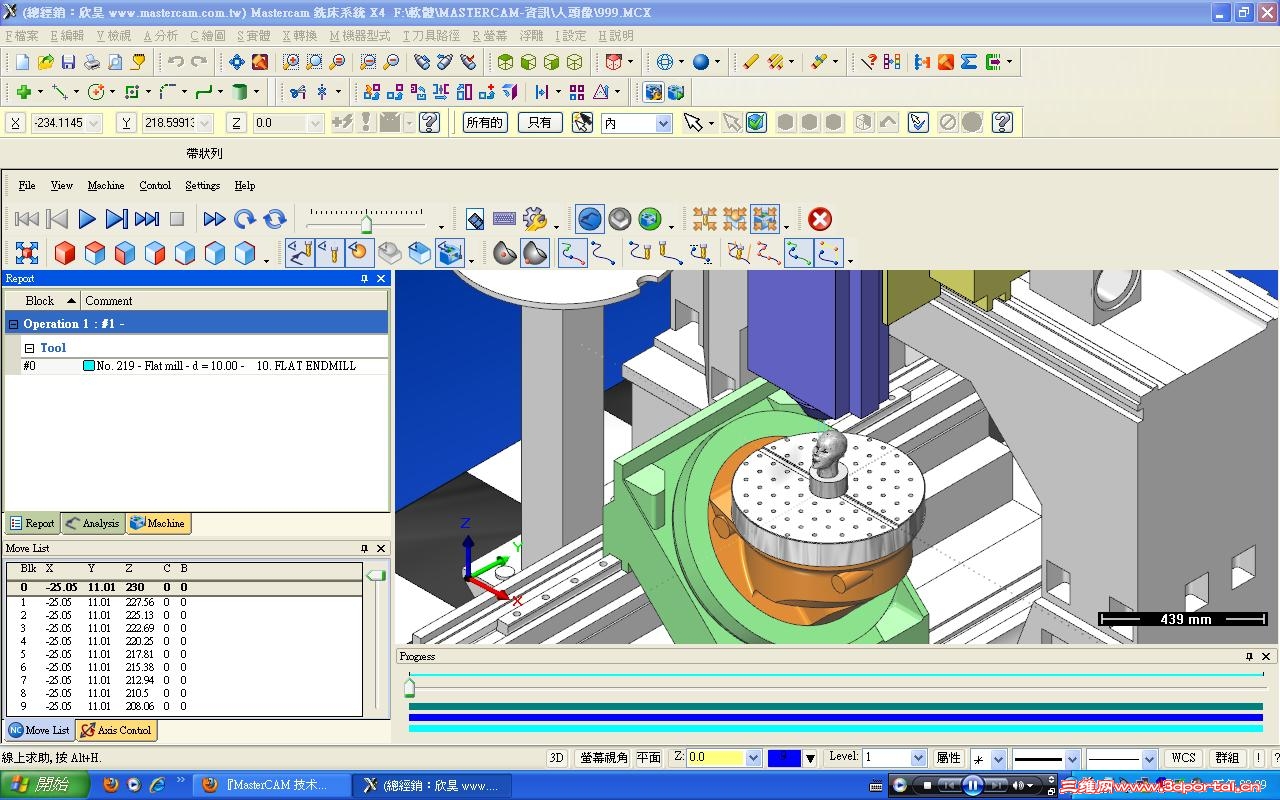Open the Y coordinate dropdown
The width and height of the screenshot is (1280, 800).
click(205, 123)
